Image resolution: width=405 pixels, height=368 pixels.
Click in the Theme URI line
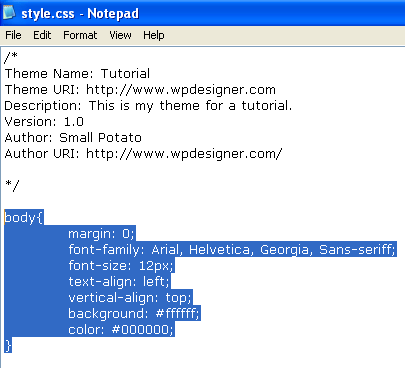tap(140, 90)
